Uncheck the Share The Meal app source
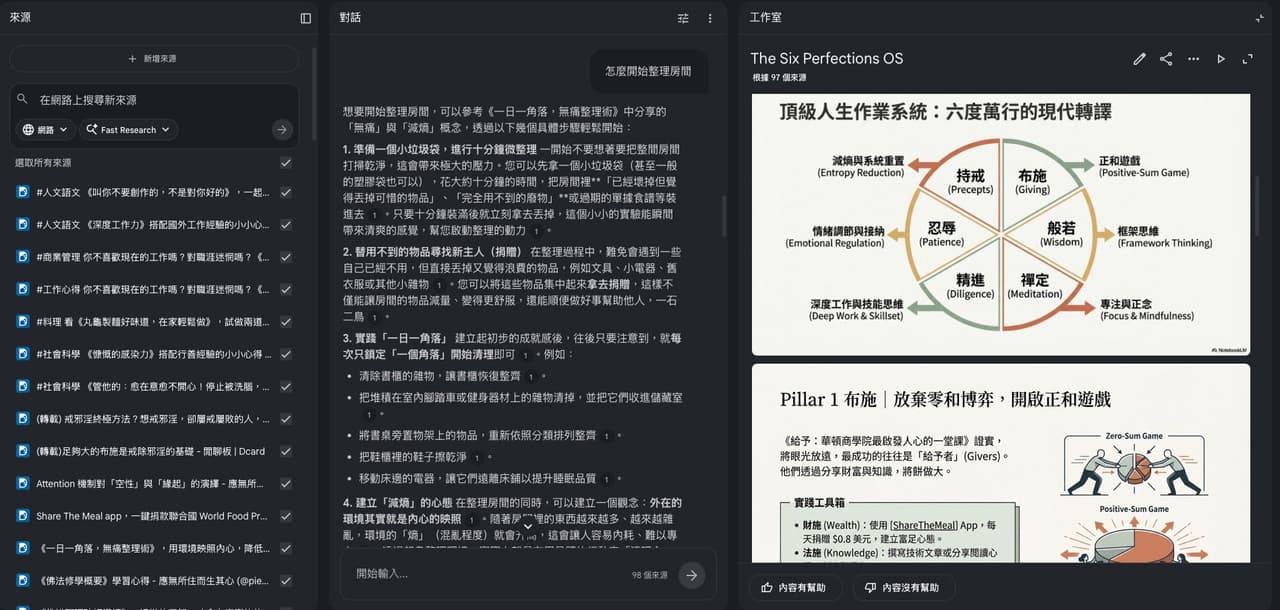 [x=286, y=516]
